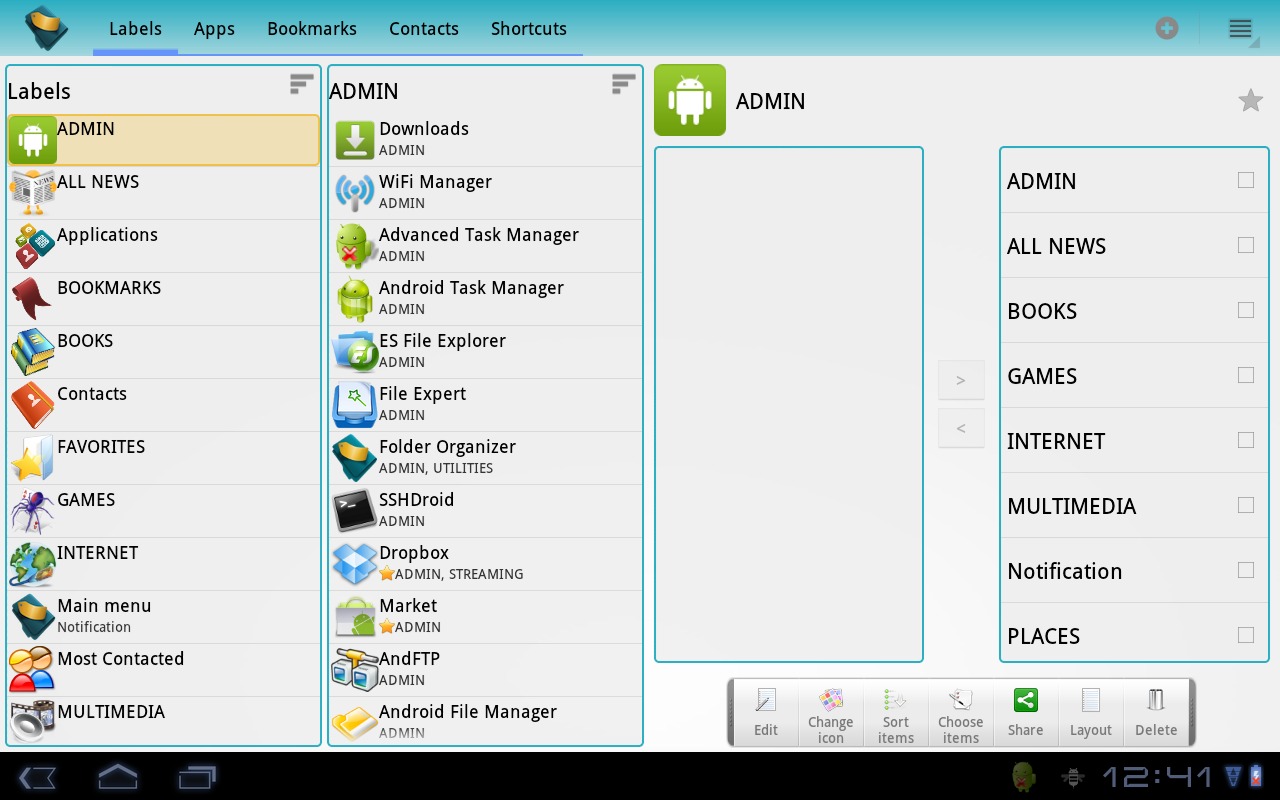
Task: Click the Share toolbar button
Action: click(x=1026, y=713)
